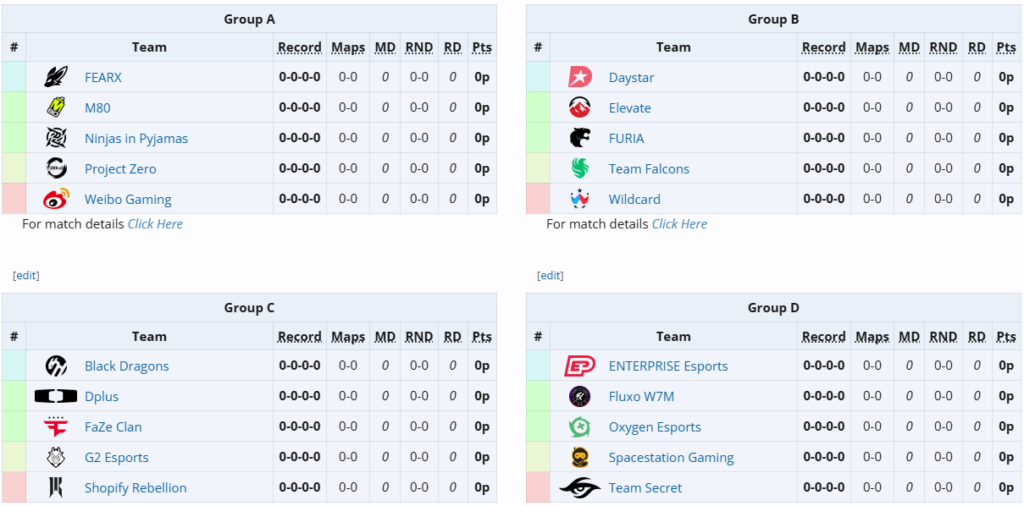Open the Spacestation Gaming team page
1024x506 pixels.
click(671, 458)
